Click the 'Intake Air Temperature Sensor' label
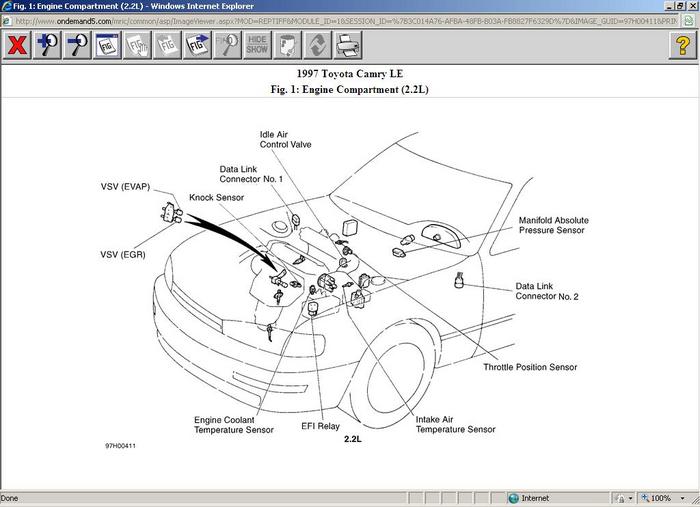Image resolution: width=700 pixels, height=507 pixels. [455, 424]
